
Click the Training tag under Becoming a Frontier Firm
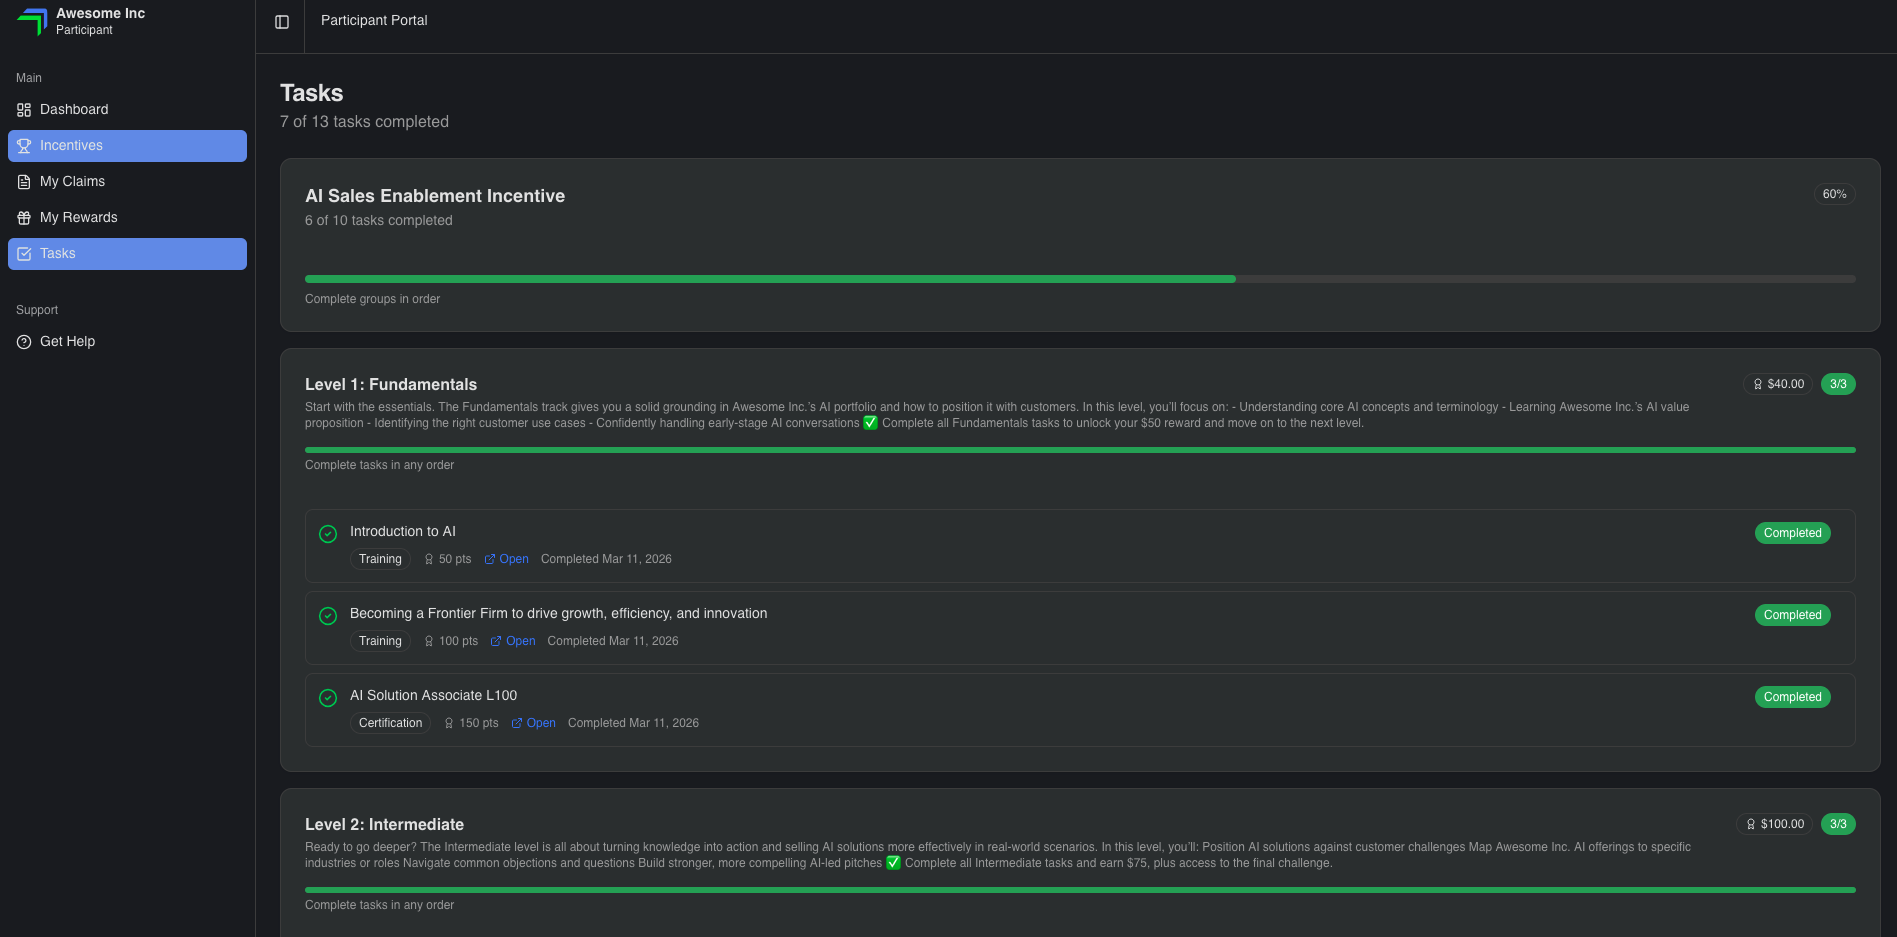(380, 641)
